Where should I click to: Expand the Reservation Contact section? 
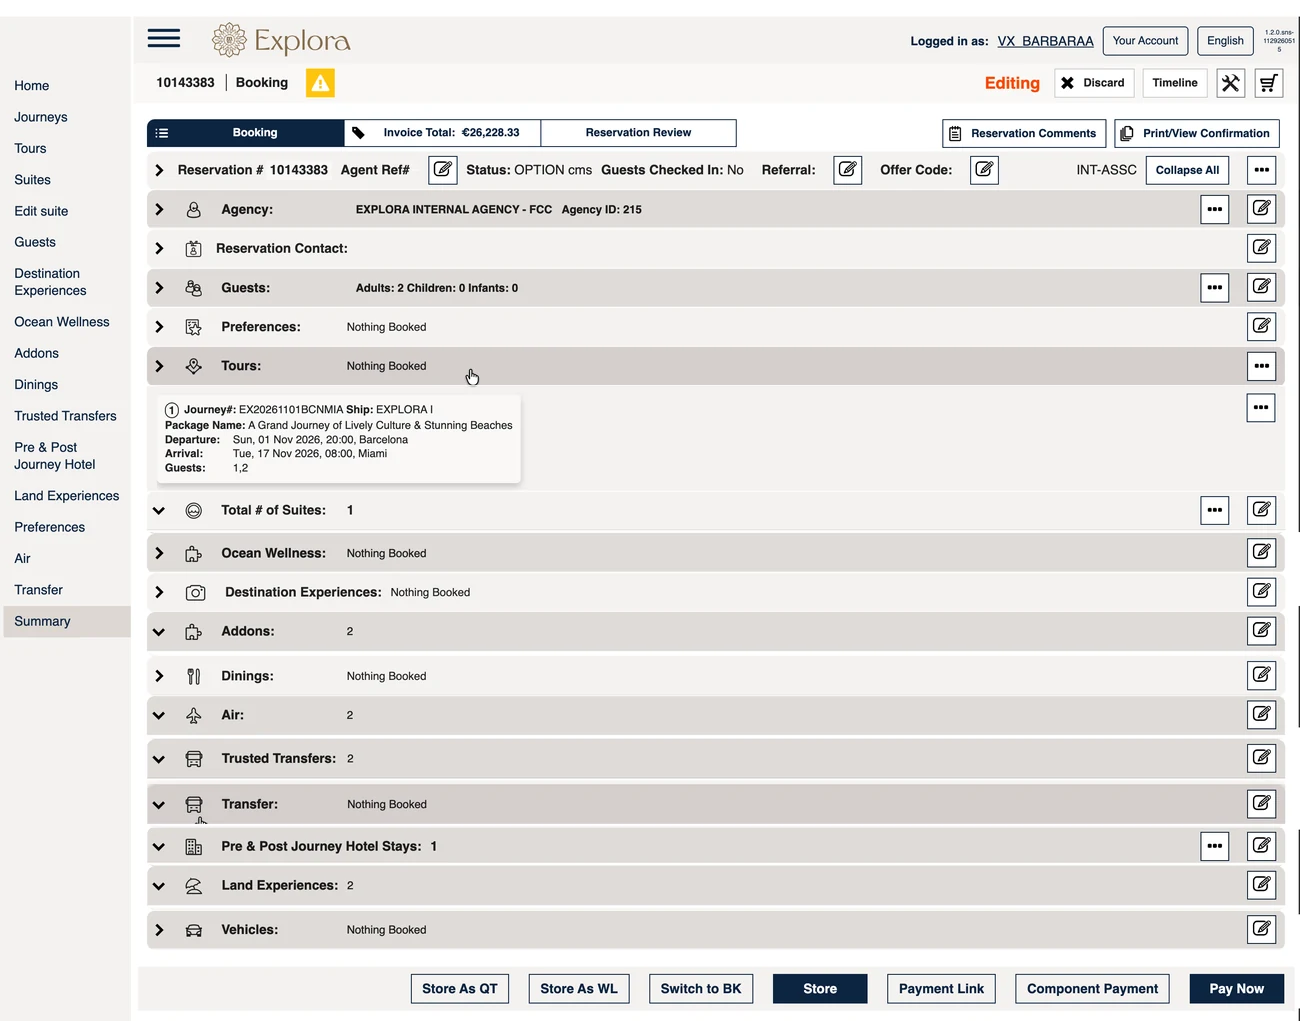click(159, 249)
